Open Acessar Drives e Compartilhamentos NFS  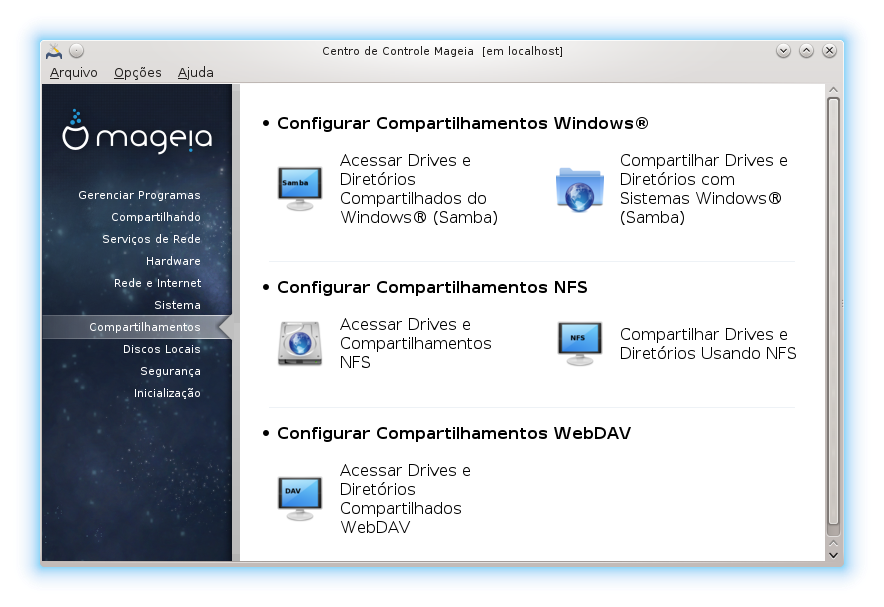[416, 343]
